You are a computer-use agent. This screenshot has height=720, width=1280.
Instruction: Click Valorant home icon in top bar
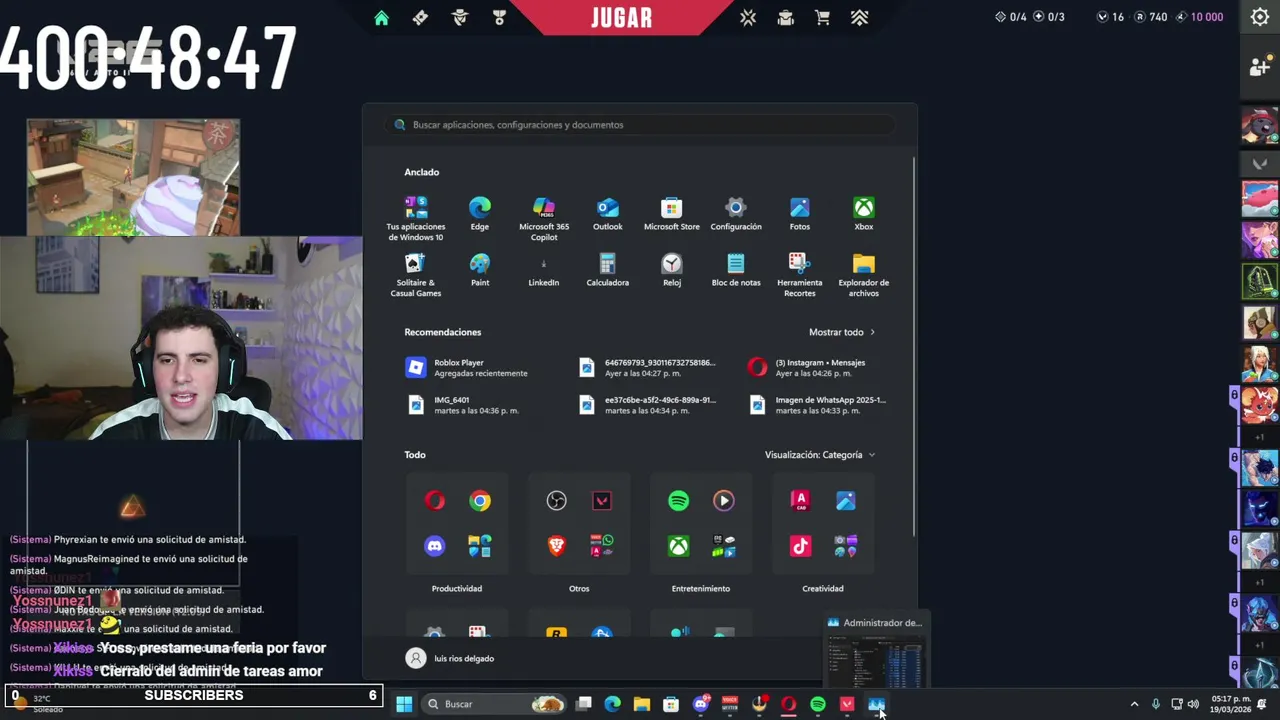tap(381, 18)
